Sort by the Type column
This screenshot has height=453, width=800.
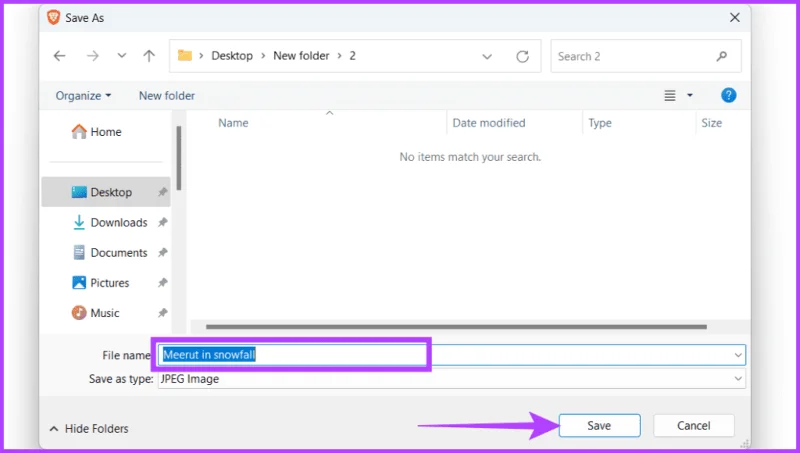click(x=600, y=123)
